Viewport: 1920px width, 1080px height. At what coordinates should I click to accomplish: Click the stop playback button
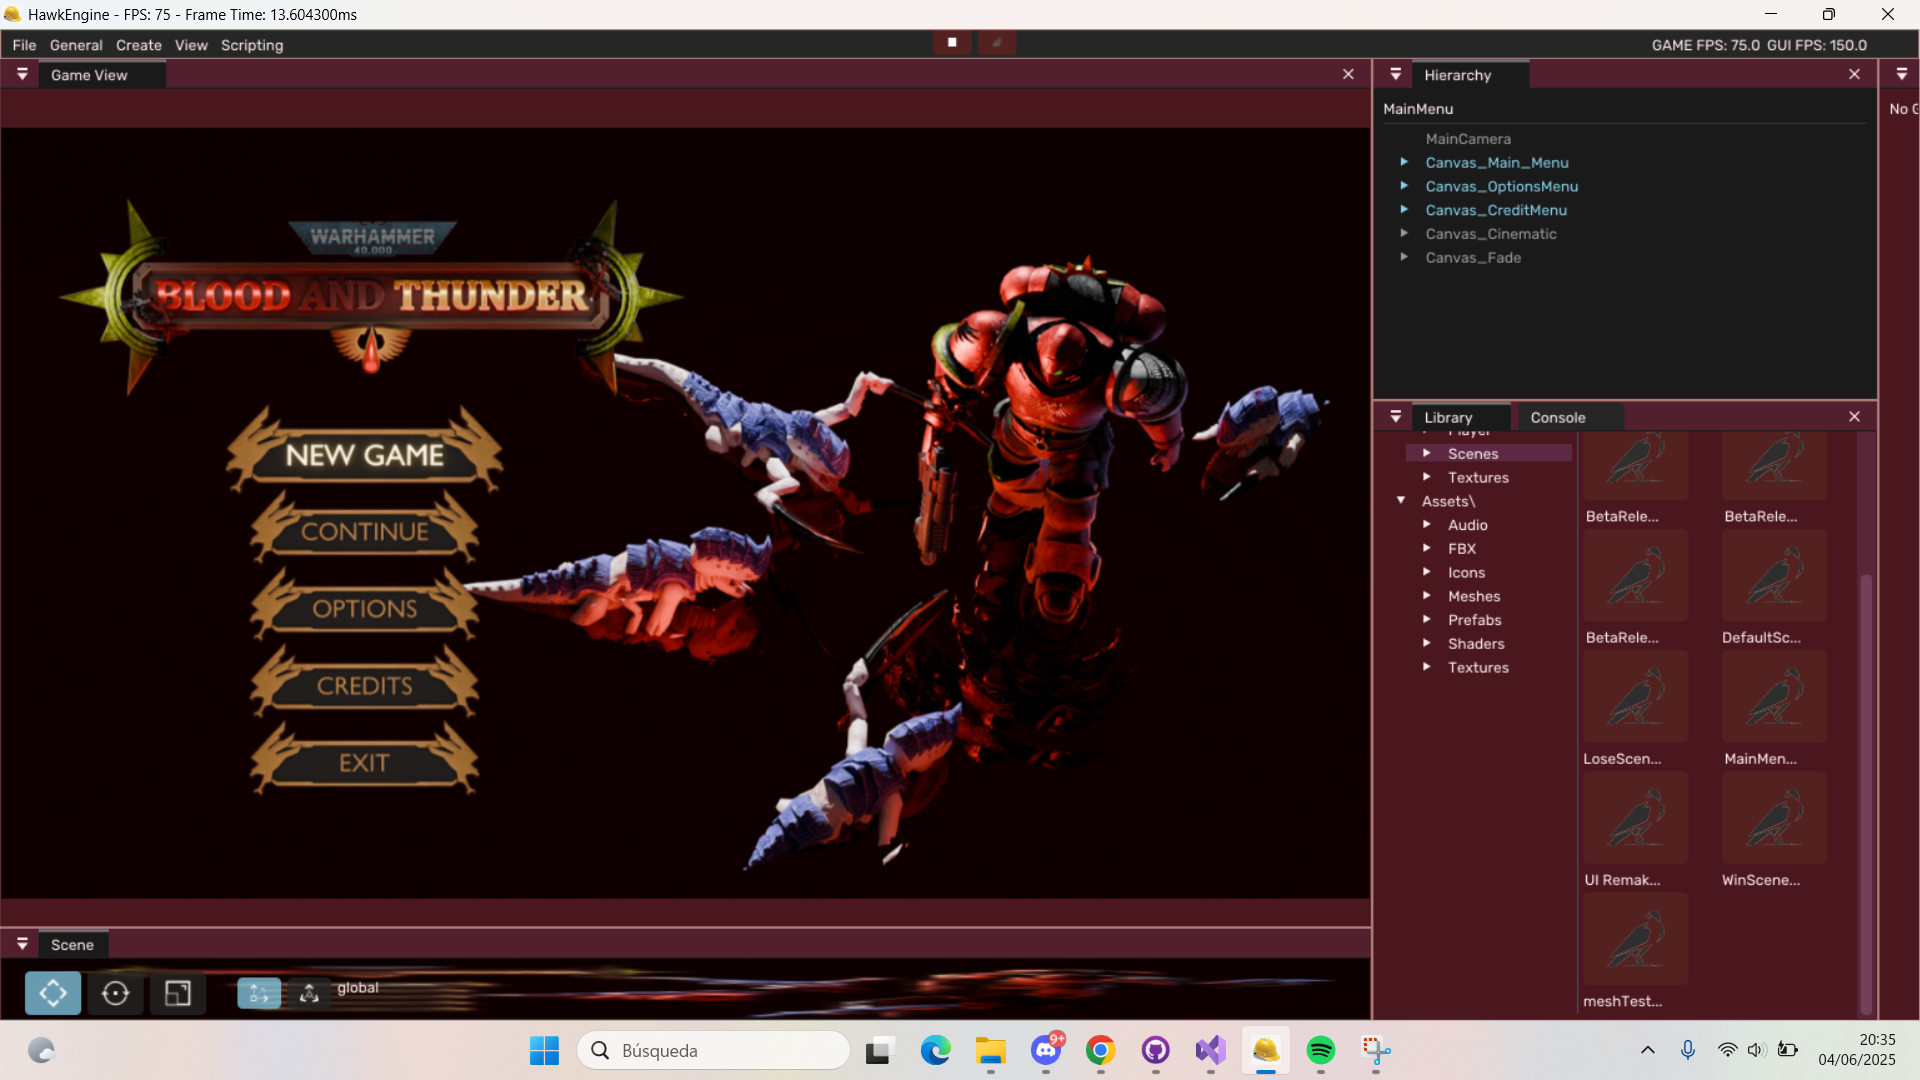pos(952,43)
